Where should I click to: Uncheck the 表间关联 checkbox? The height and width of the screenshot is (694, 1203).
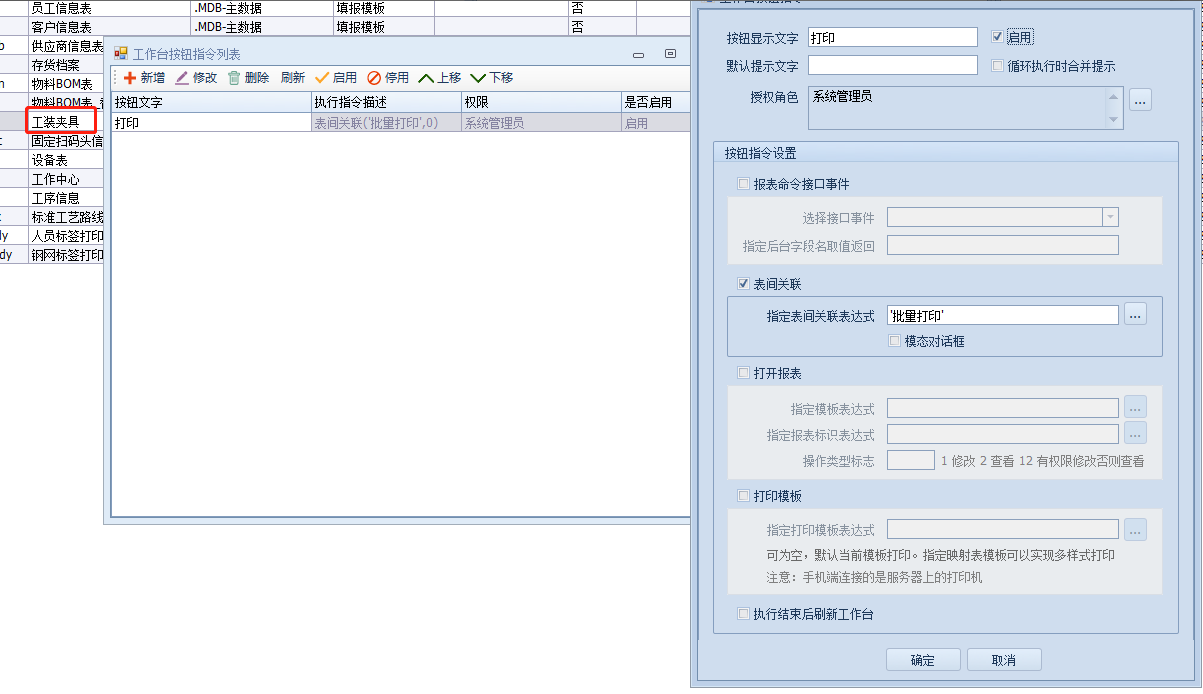point(743,284)
